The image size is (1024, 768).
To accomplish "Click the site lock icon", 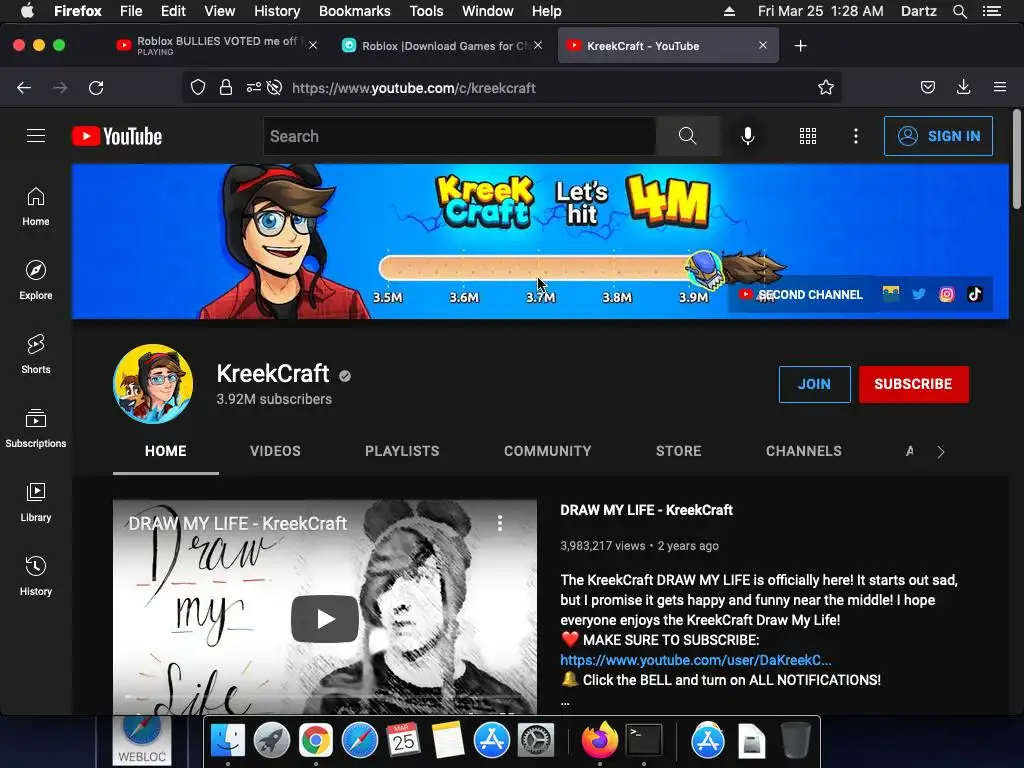I will pyautogui.click(x=226, y=88).
